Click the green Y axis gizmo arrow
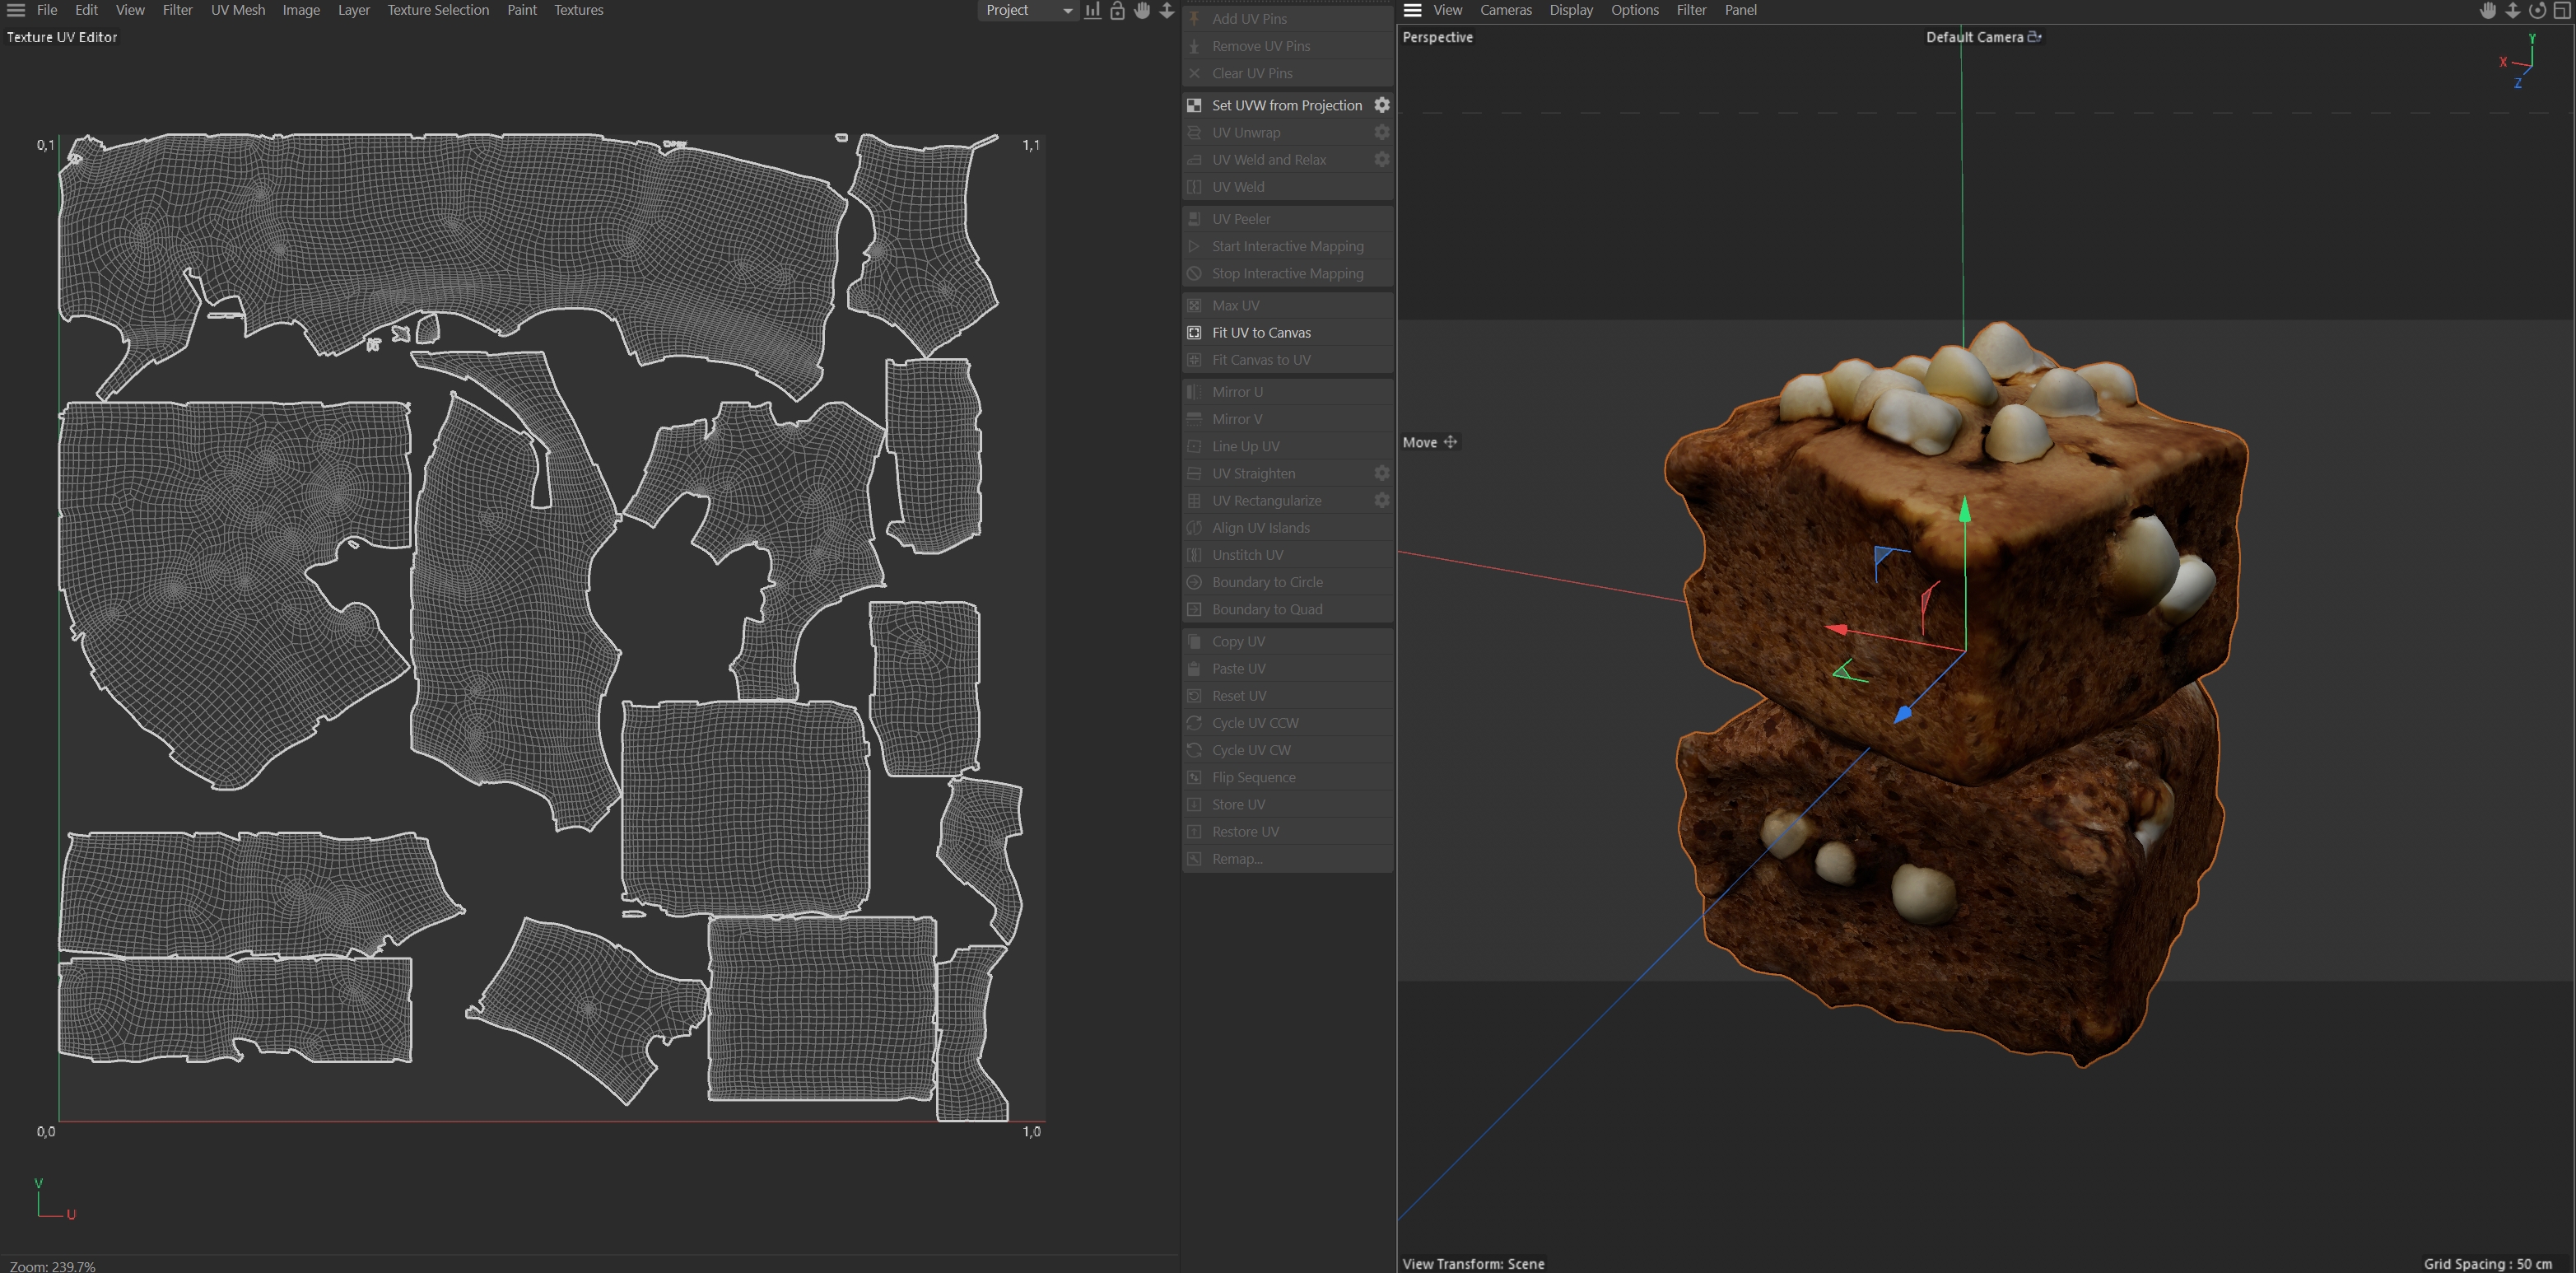This screenshot has height=1273, width=2576. [x=1965, y=510]
